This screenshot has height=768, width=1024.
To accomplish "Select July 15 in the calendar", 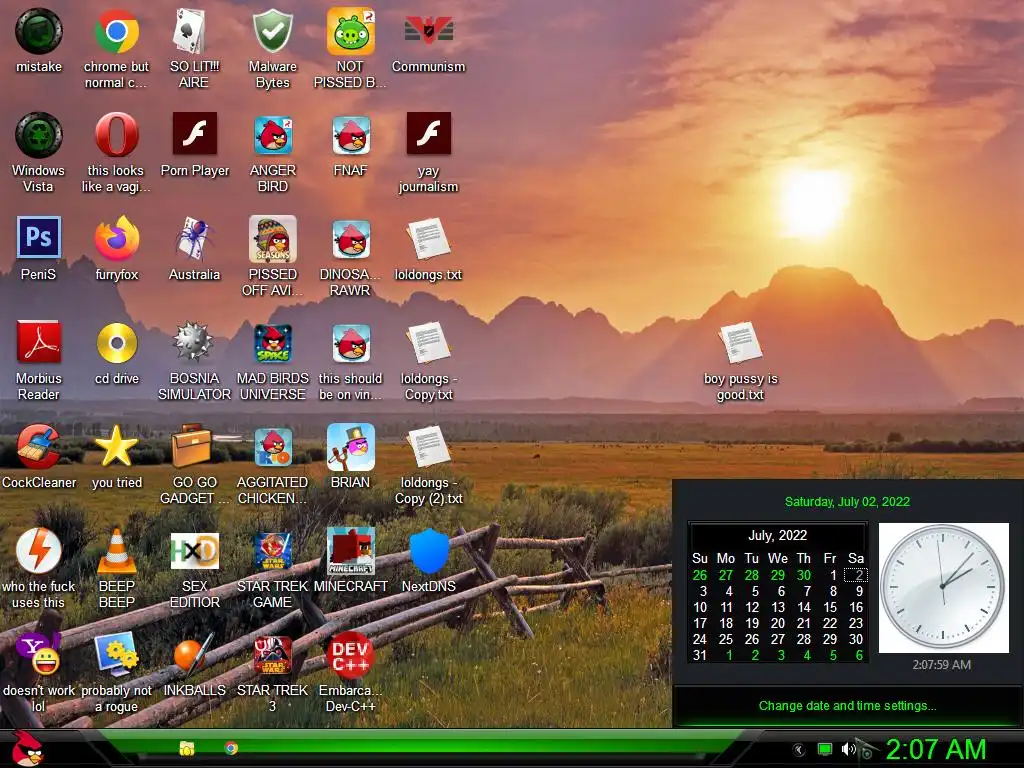I will (x=829, y=607).
